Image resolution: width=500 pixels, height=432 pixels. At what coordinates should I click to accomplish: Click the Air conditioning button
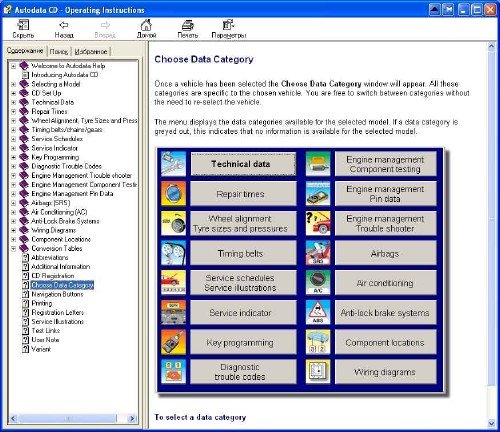click(x=385, y=283)
